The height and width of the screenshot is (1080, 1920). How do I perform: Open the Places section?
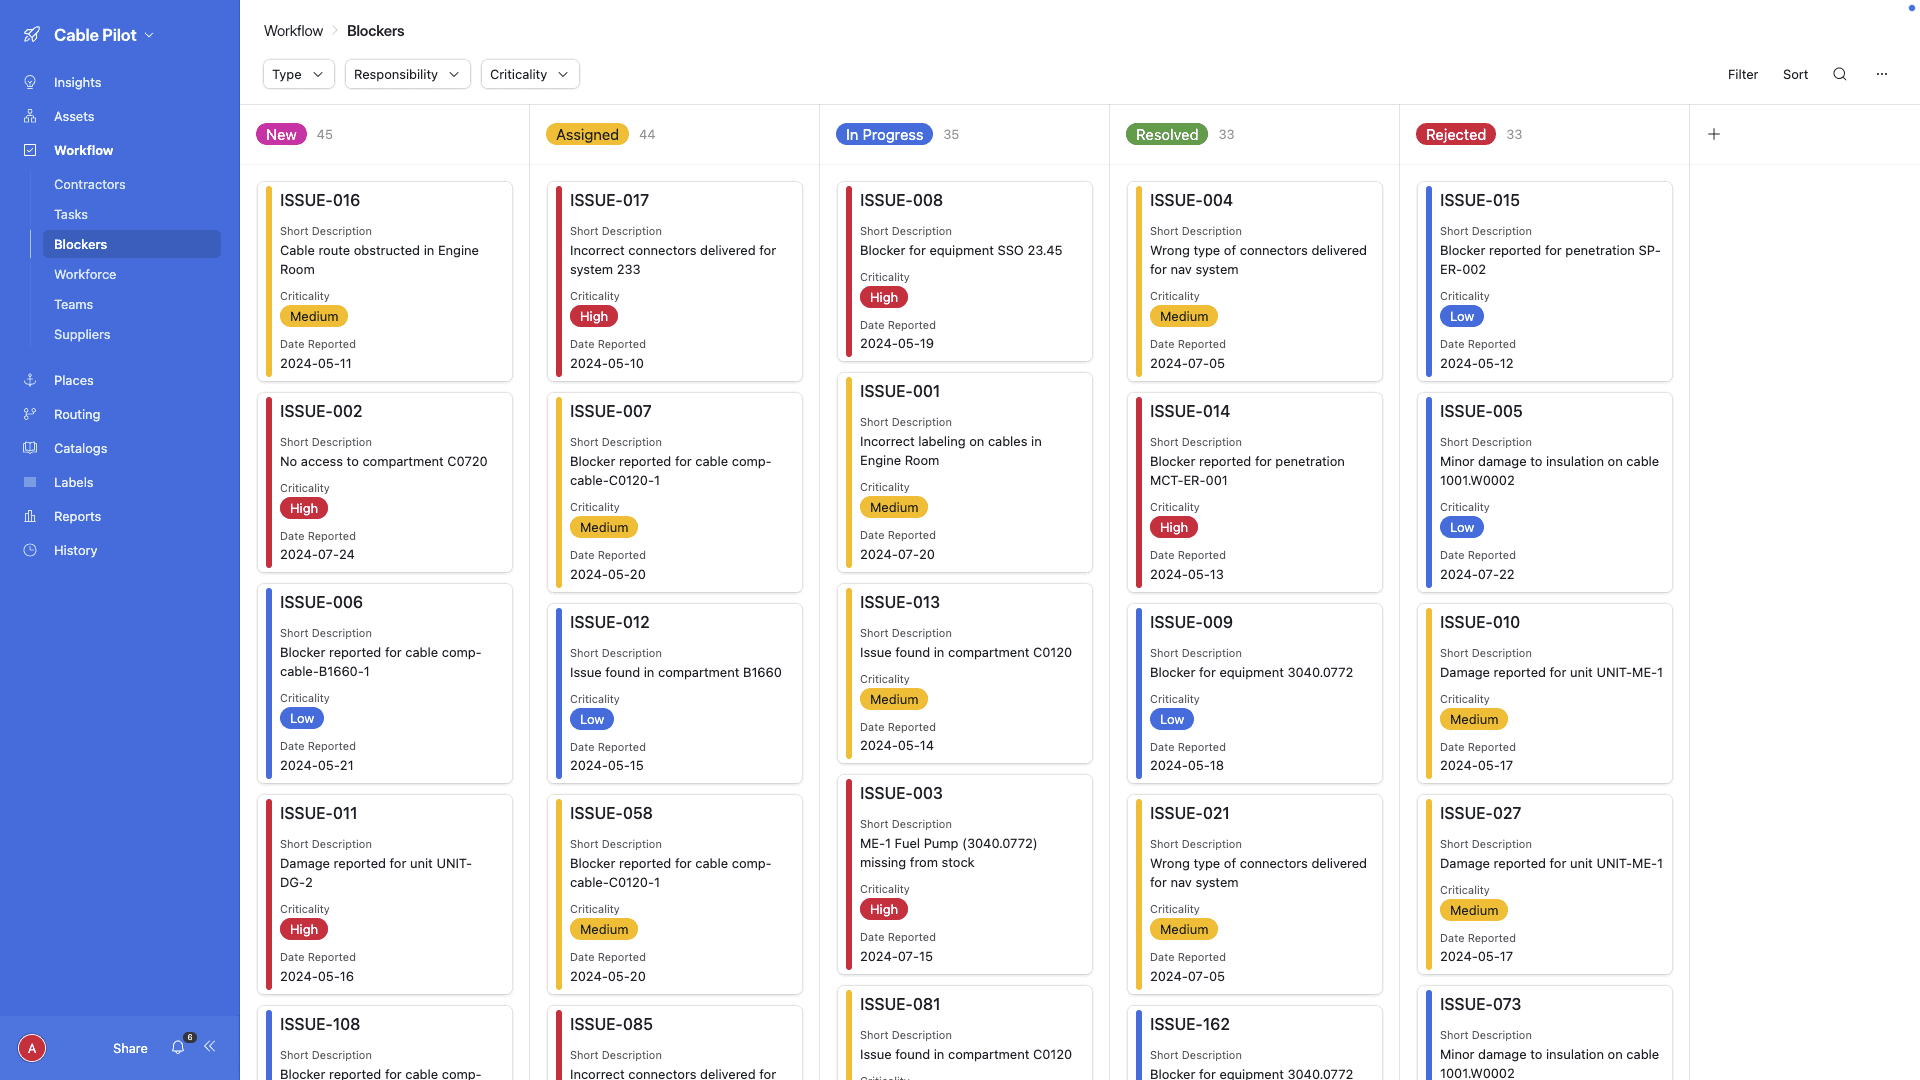[73, 380]
